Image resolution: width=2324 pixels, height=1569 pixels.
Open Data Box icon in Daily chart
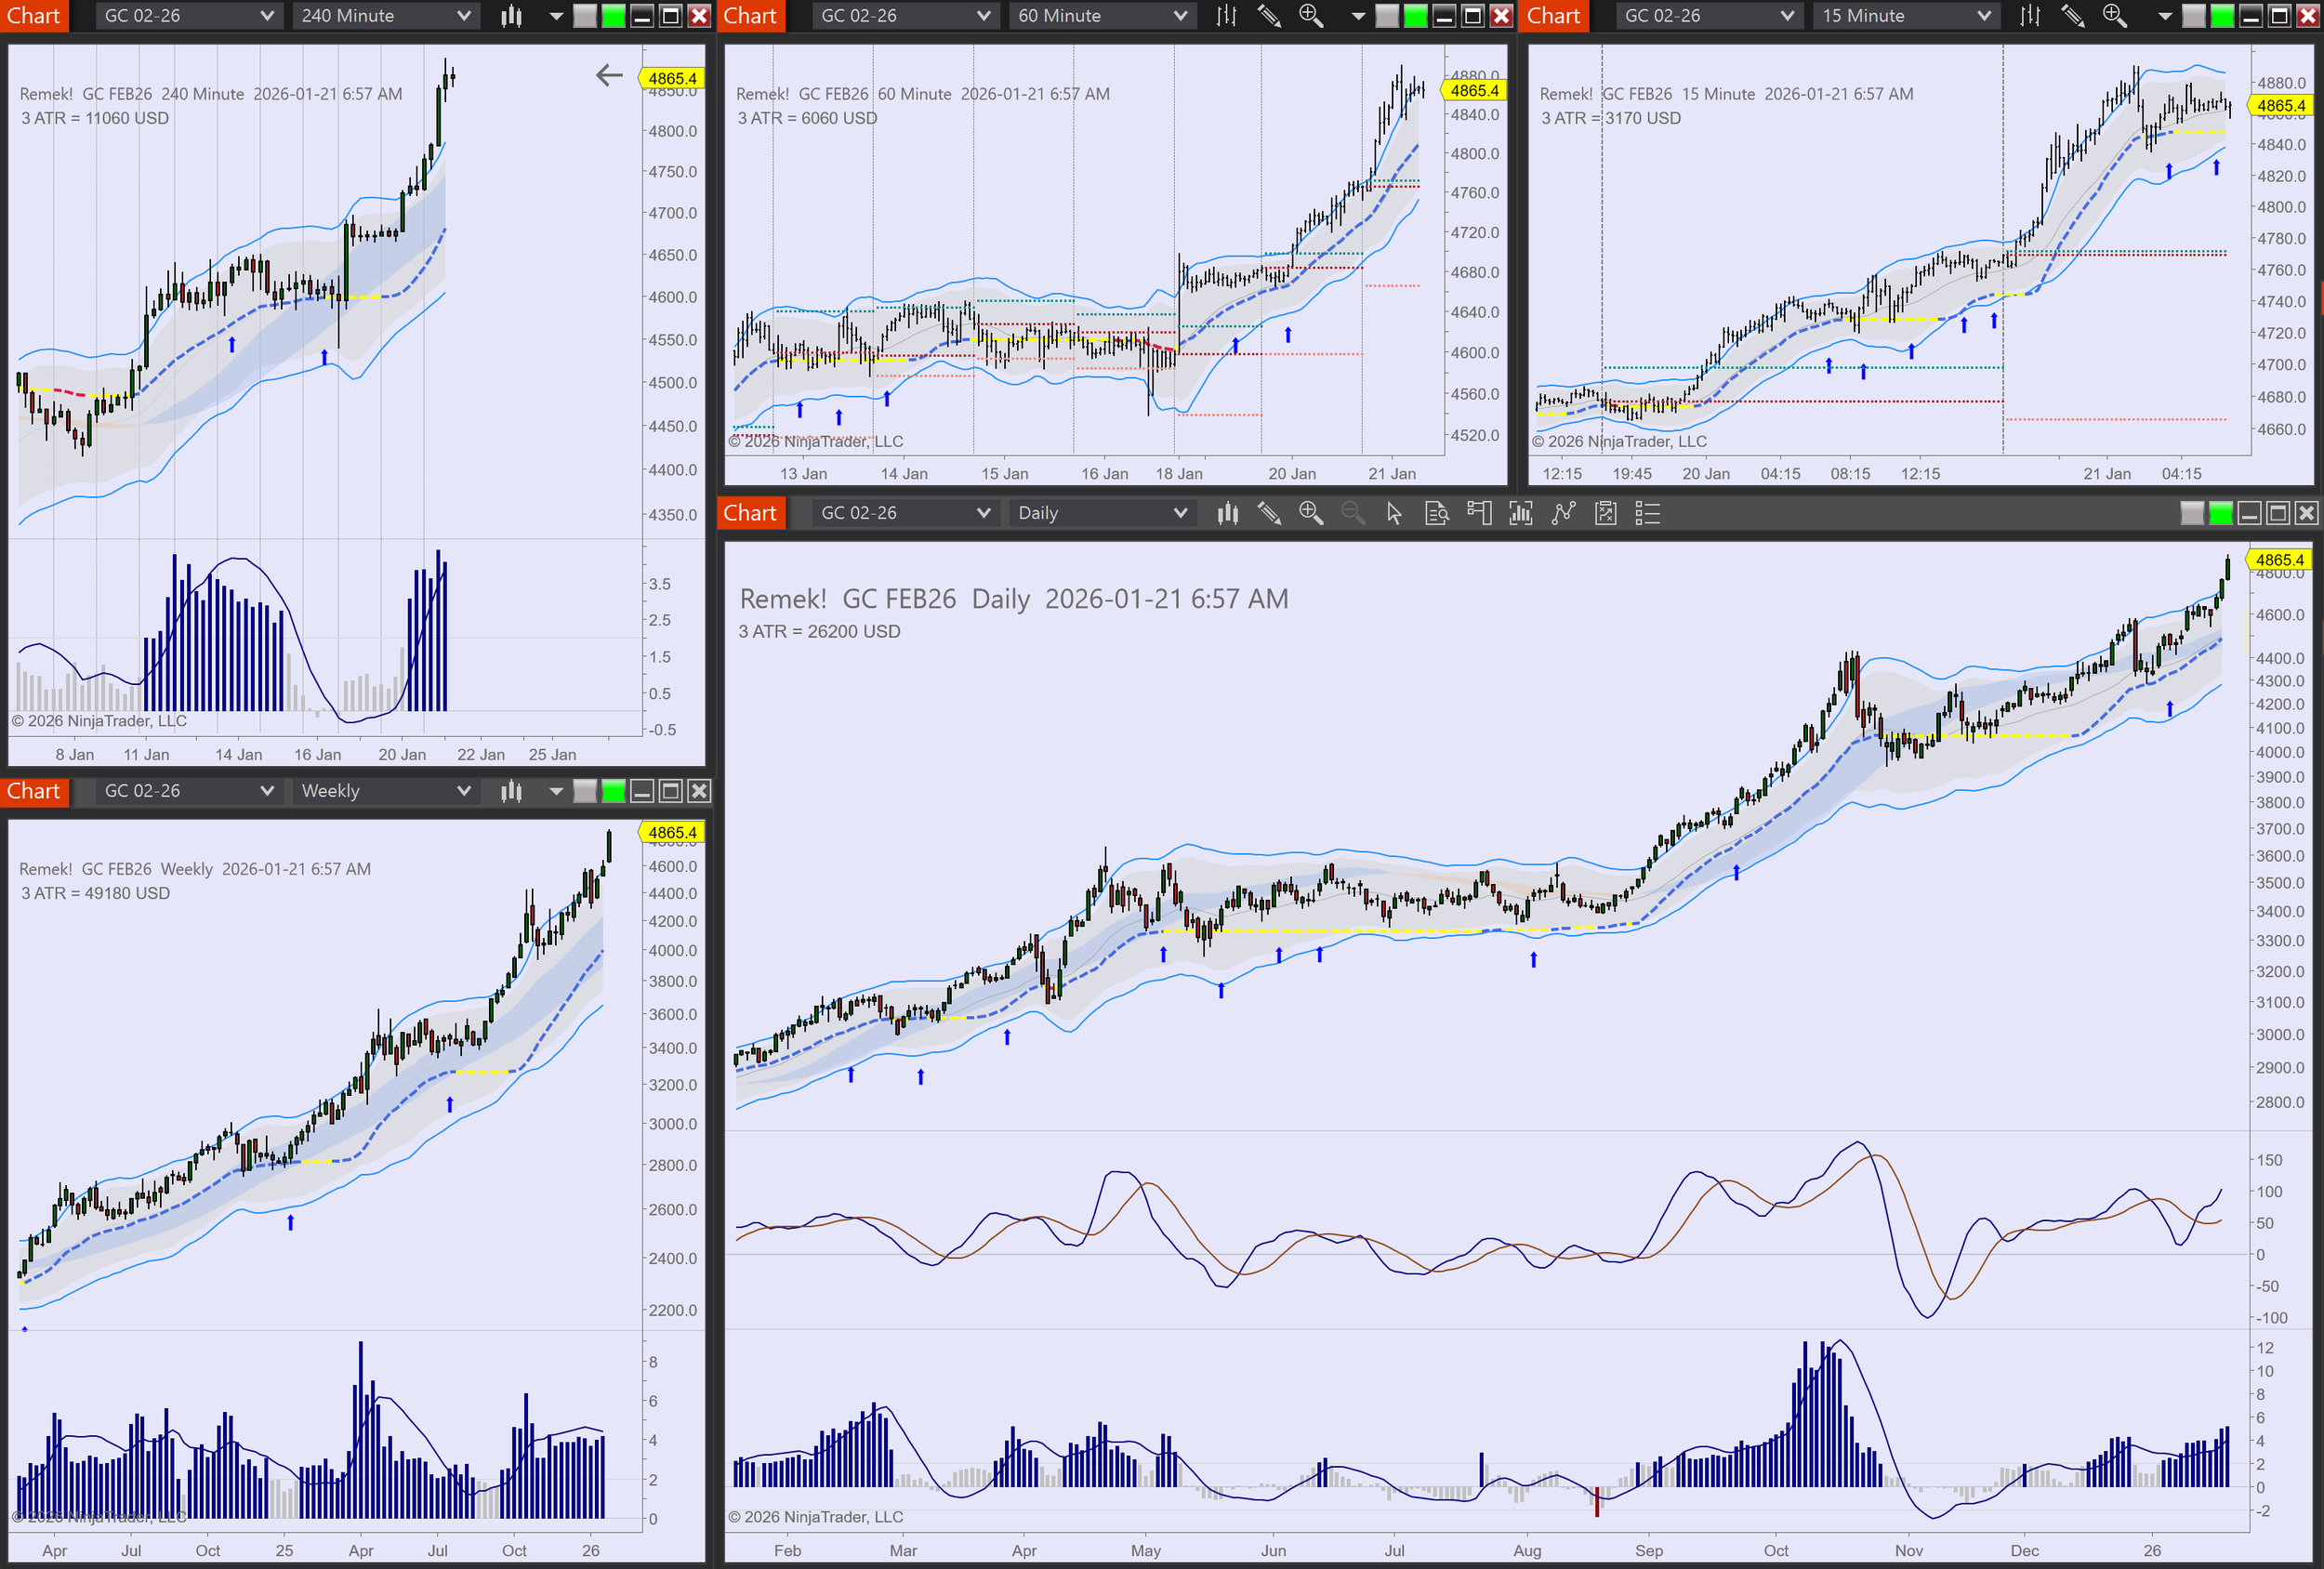(x=1436, y=513)
